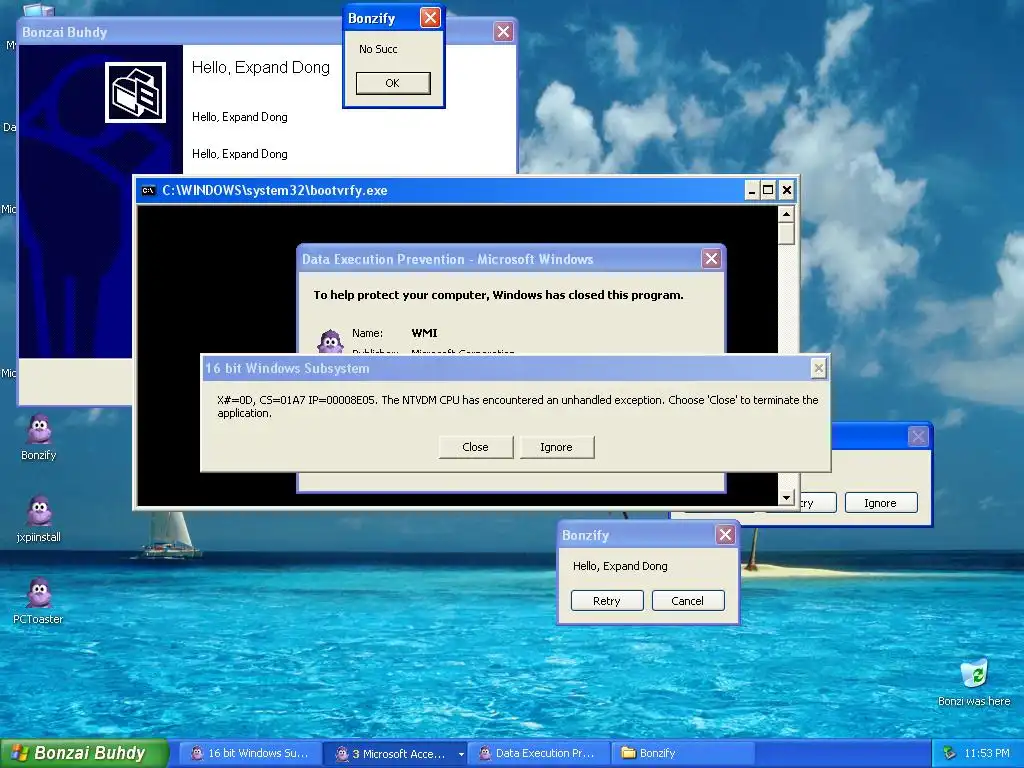Open the PCToaster desktop icon
The height and width of the screenshot is (768, 1024).
(39, 600)
